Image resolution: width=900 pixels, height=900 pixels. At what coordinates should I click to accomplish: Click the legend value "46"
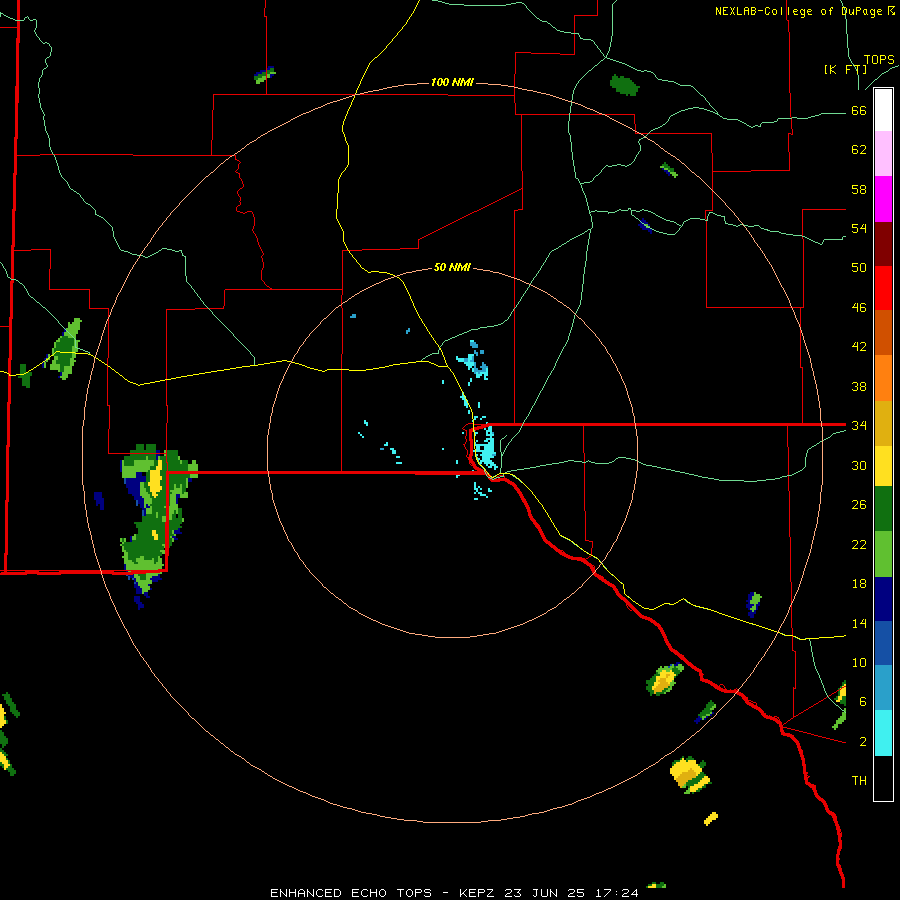(859, 308)
